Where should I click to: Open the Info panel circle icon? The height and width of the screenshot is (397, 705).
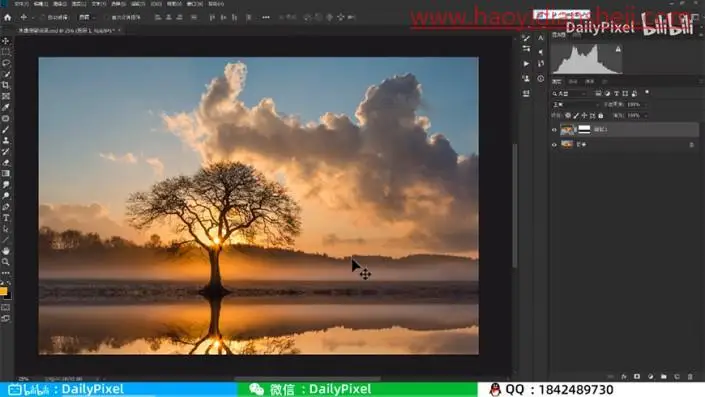541,79
